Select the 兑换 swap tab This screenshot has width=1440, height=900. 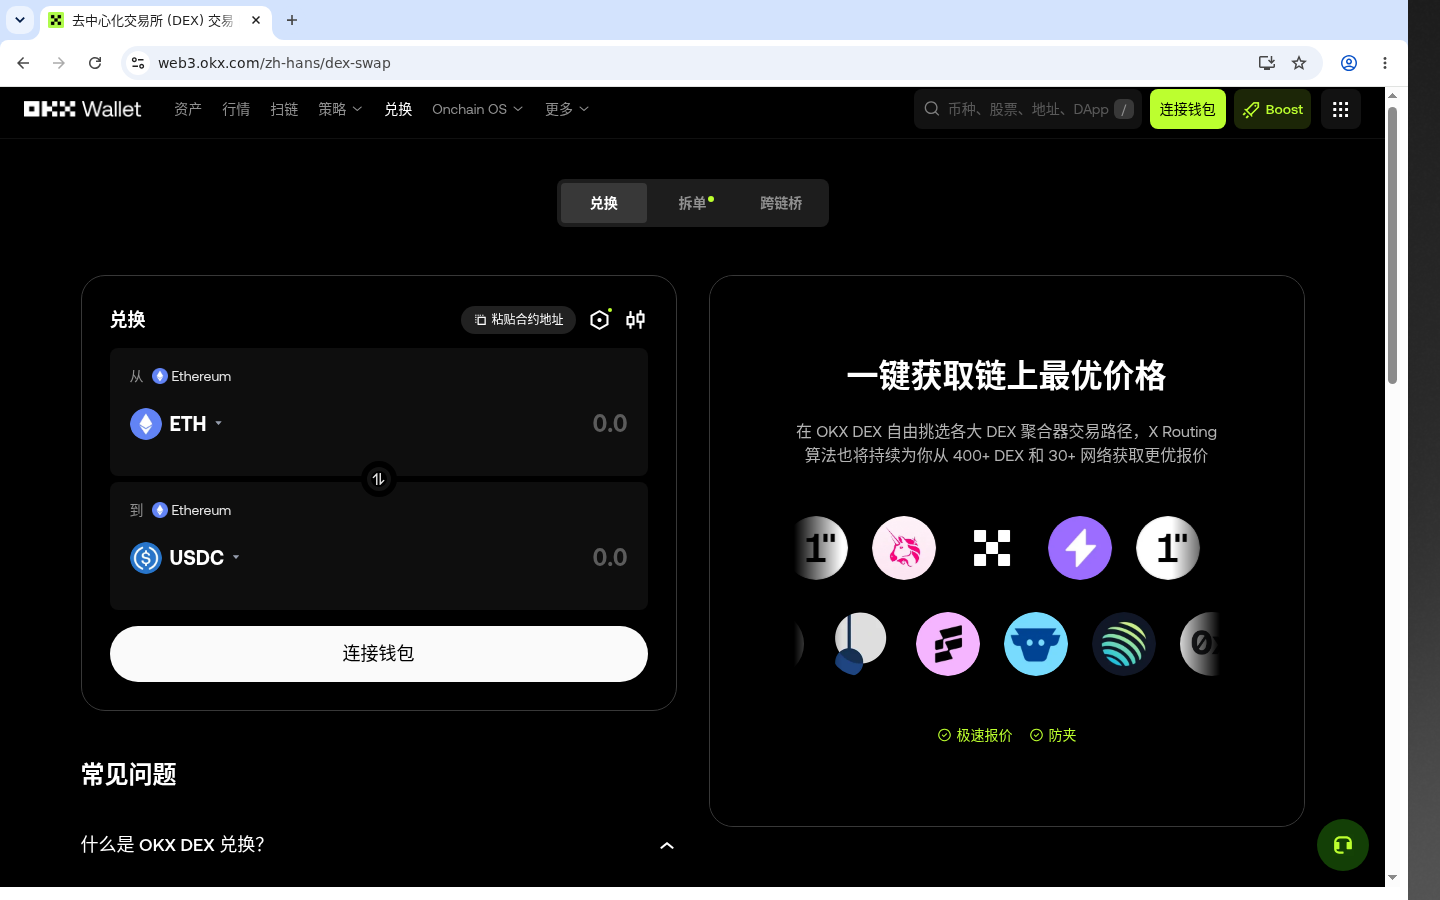coord(604,203)
